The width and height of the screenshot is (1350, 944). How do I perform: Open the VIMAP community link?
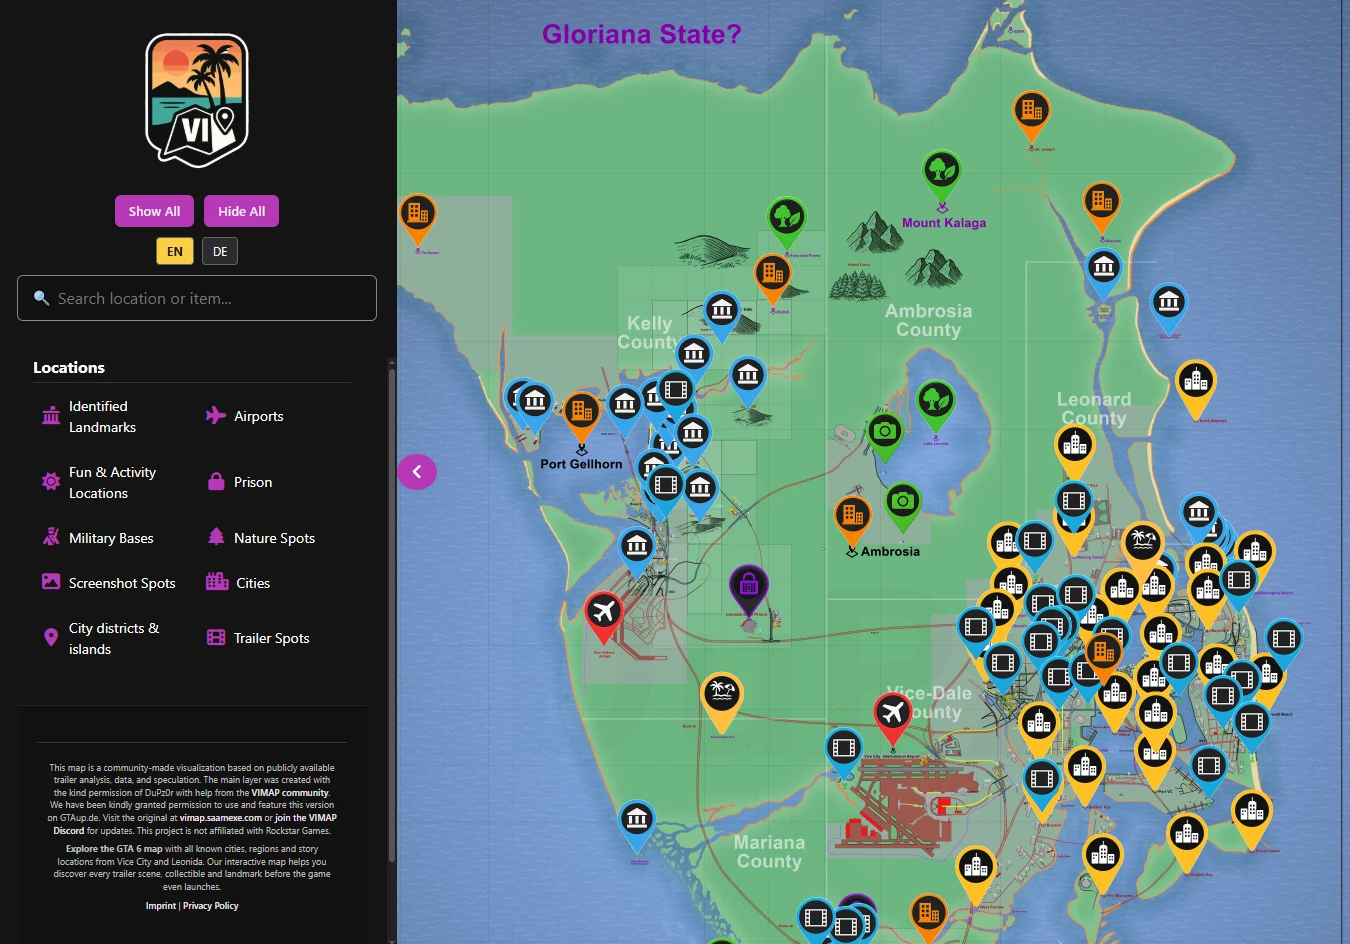290,793
